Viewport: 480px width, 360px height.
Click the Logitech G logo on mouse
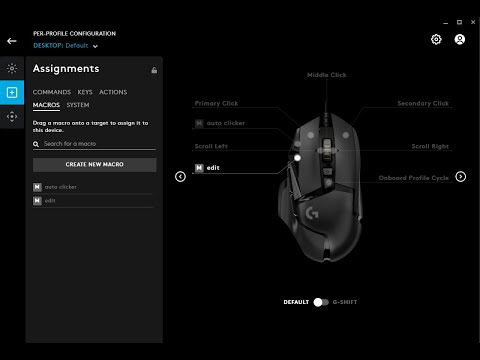[312, 213]
